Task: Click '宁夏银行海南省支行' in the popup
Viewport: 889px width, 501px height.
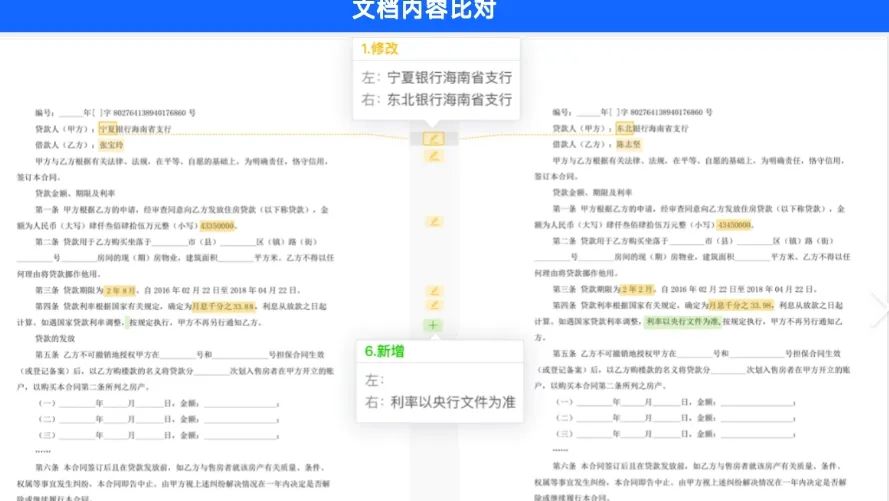Action: [x=449, y=77]
